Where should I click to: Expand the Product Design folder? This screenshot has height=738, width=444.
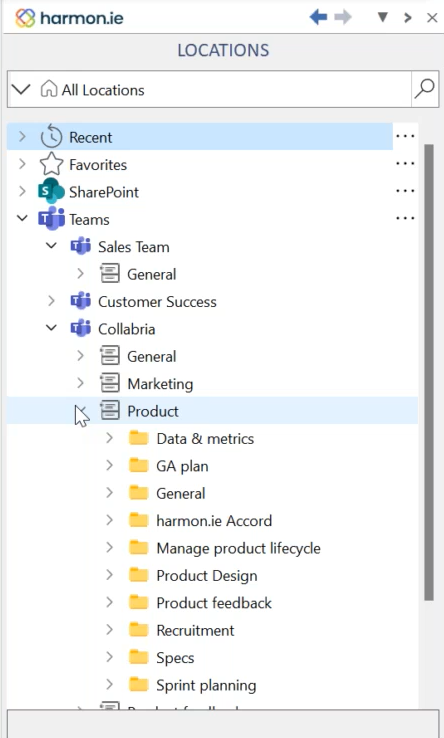(x=109, y=574)
